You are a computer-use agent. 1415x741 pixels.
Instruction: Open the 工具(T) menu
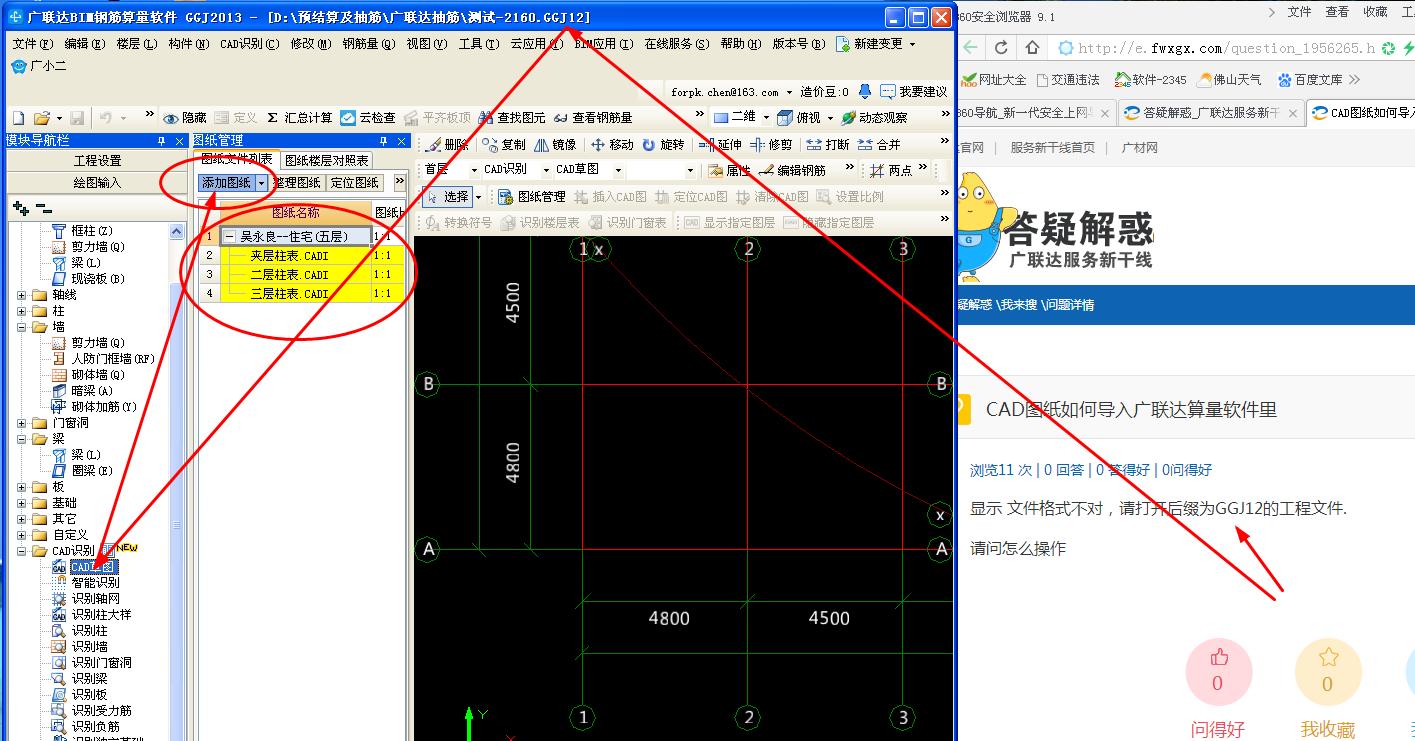(479, 44)
